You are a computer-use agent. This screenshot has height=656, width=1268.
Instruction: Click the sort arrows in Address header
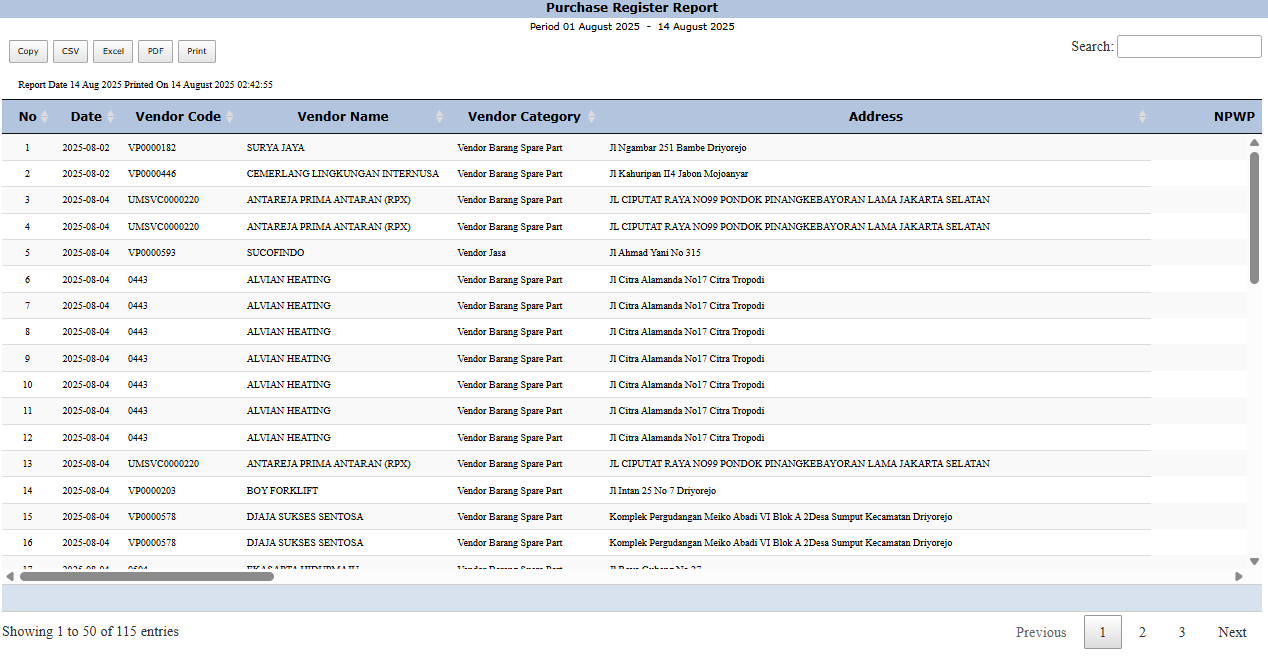(1142, 117)
